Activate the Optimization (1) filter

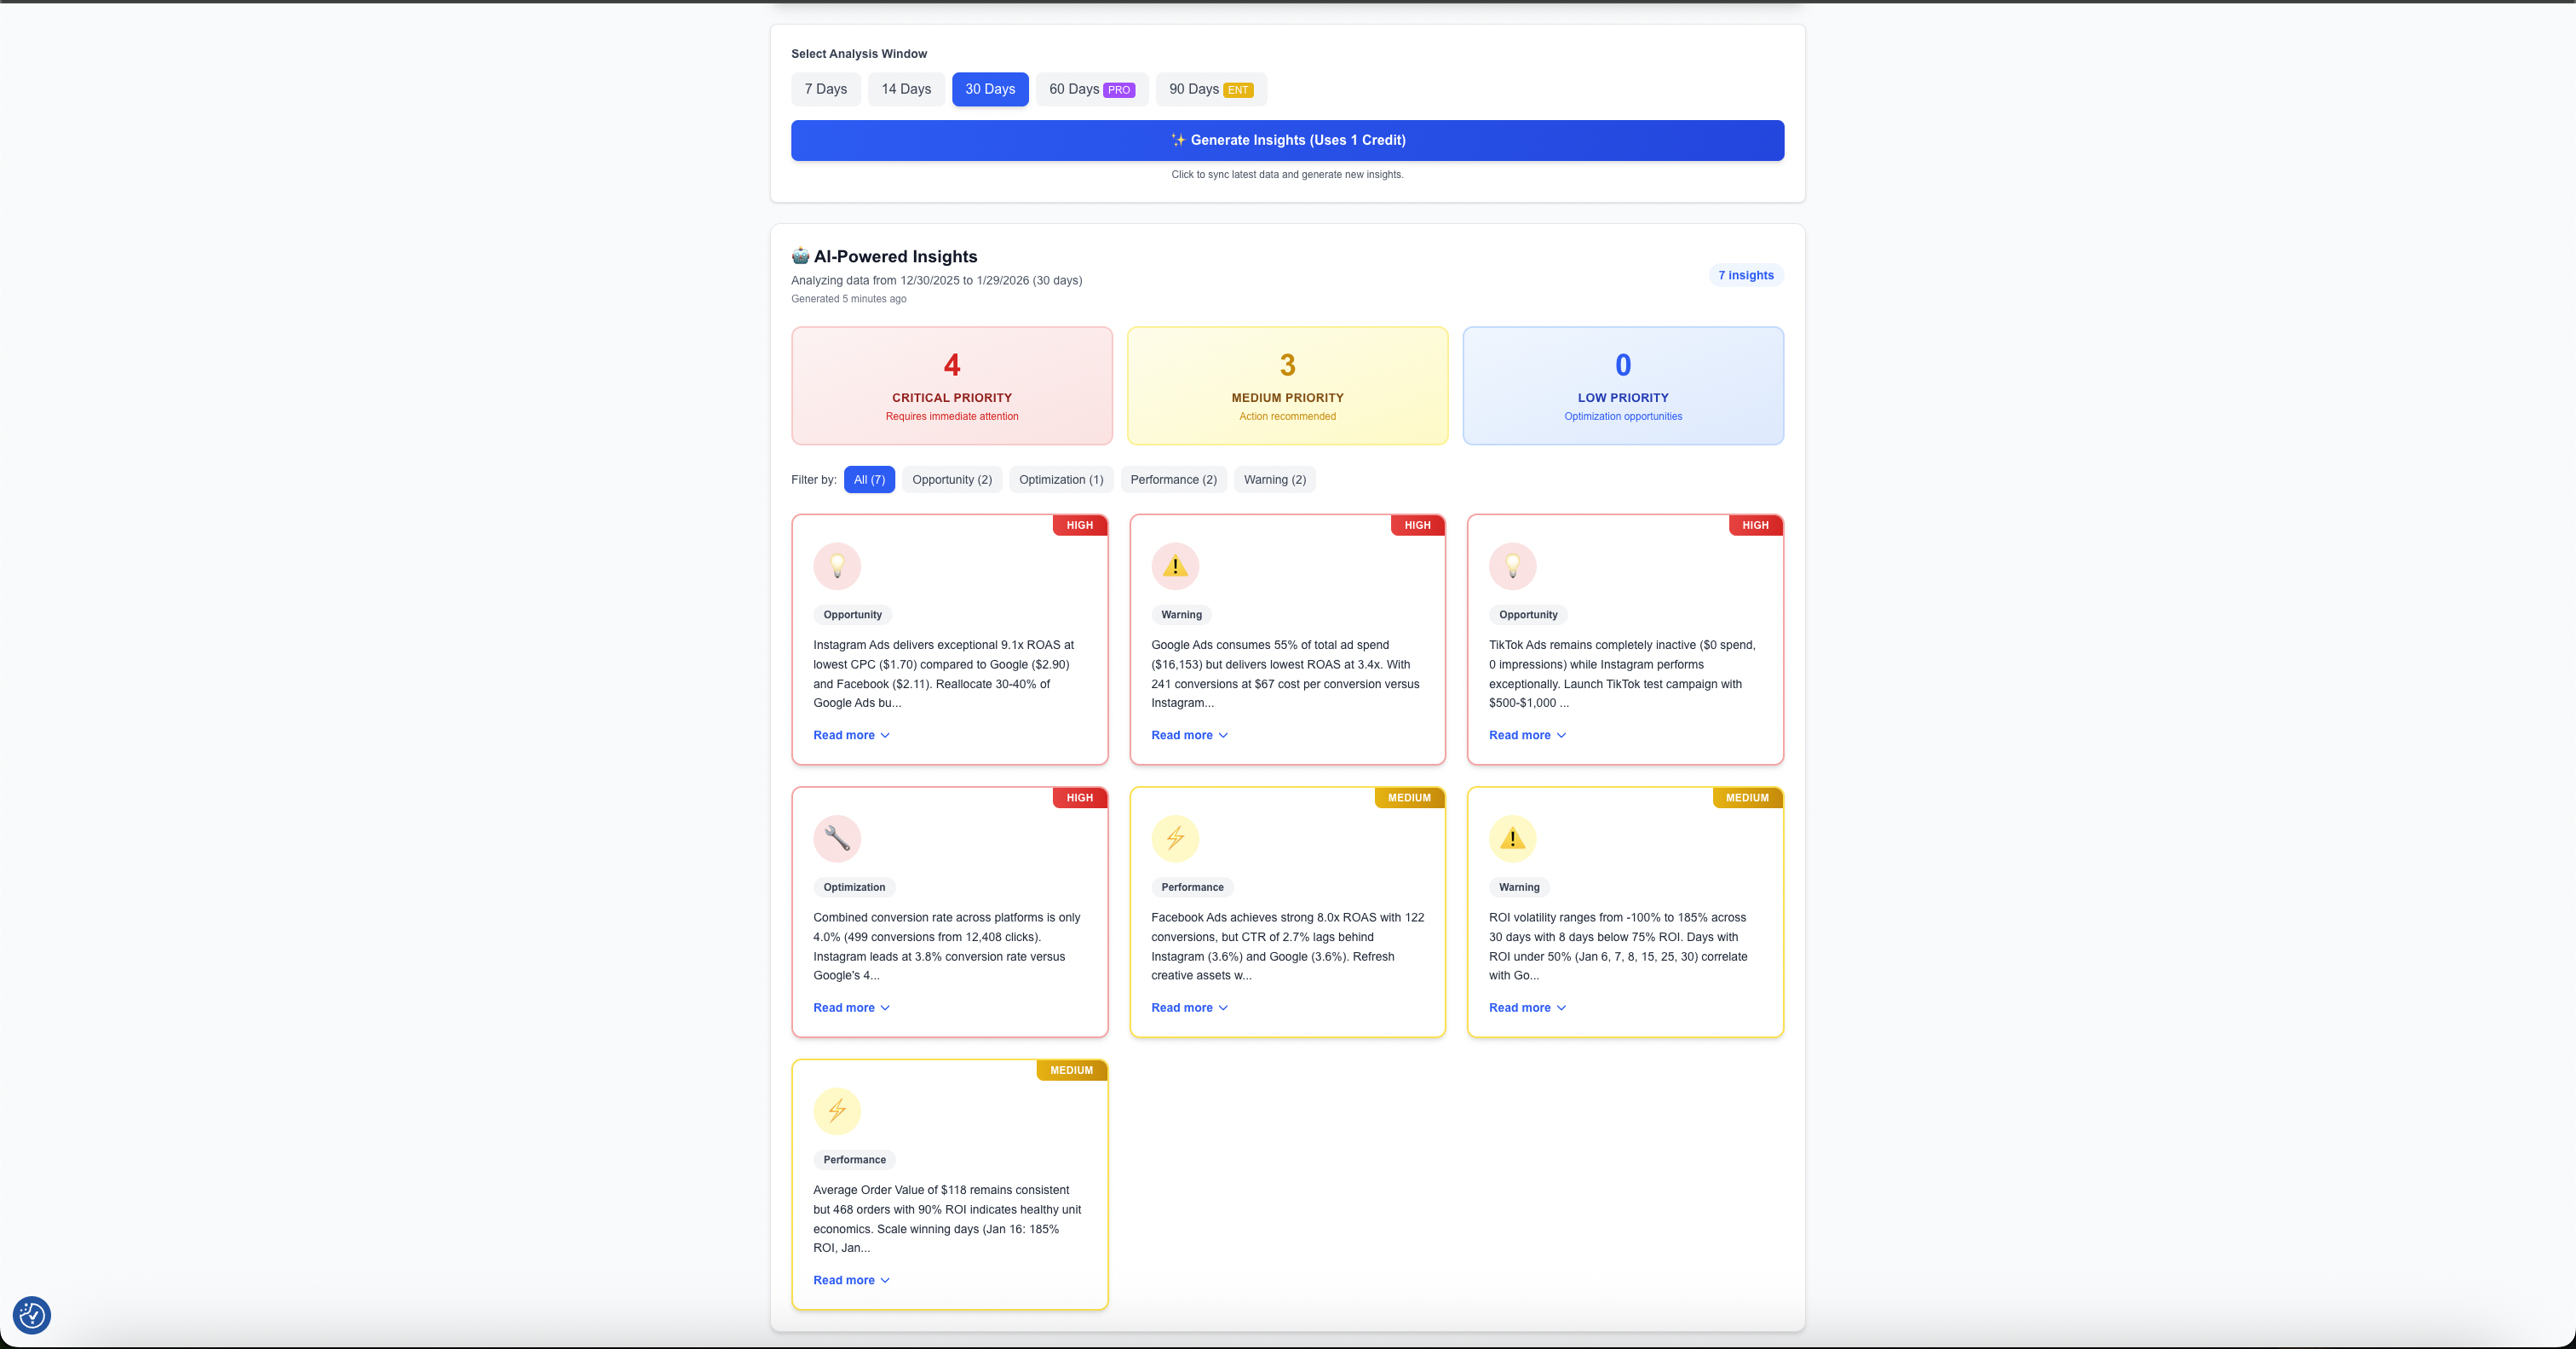pyautogui.click(x=1060, y=479)
